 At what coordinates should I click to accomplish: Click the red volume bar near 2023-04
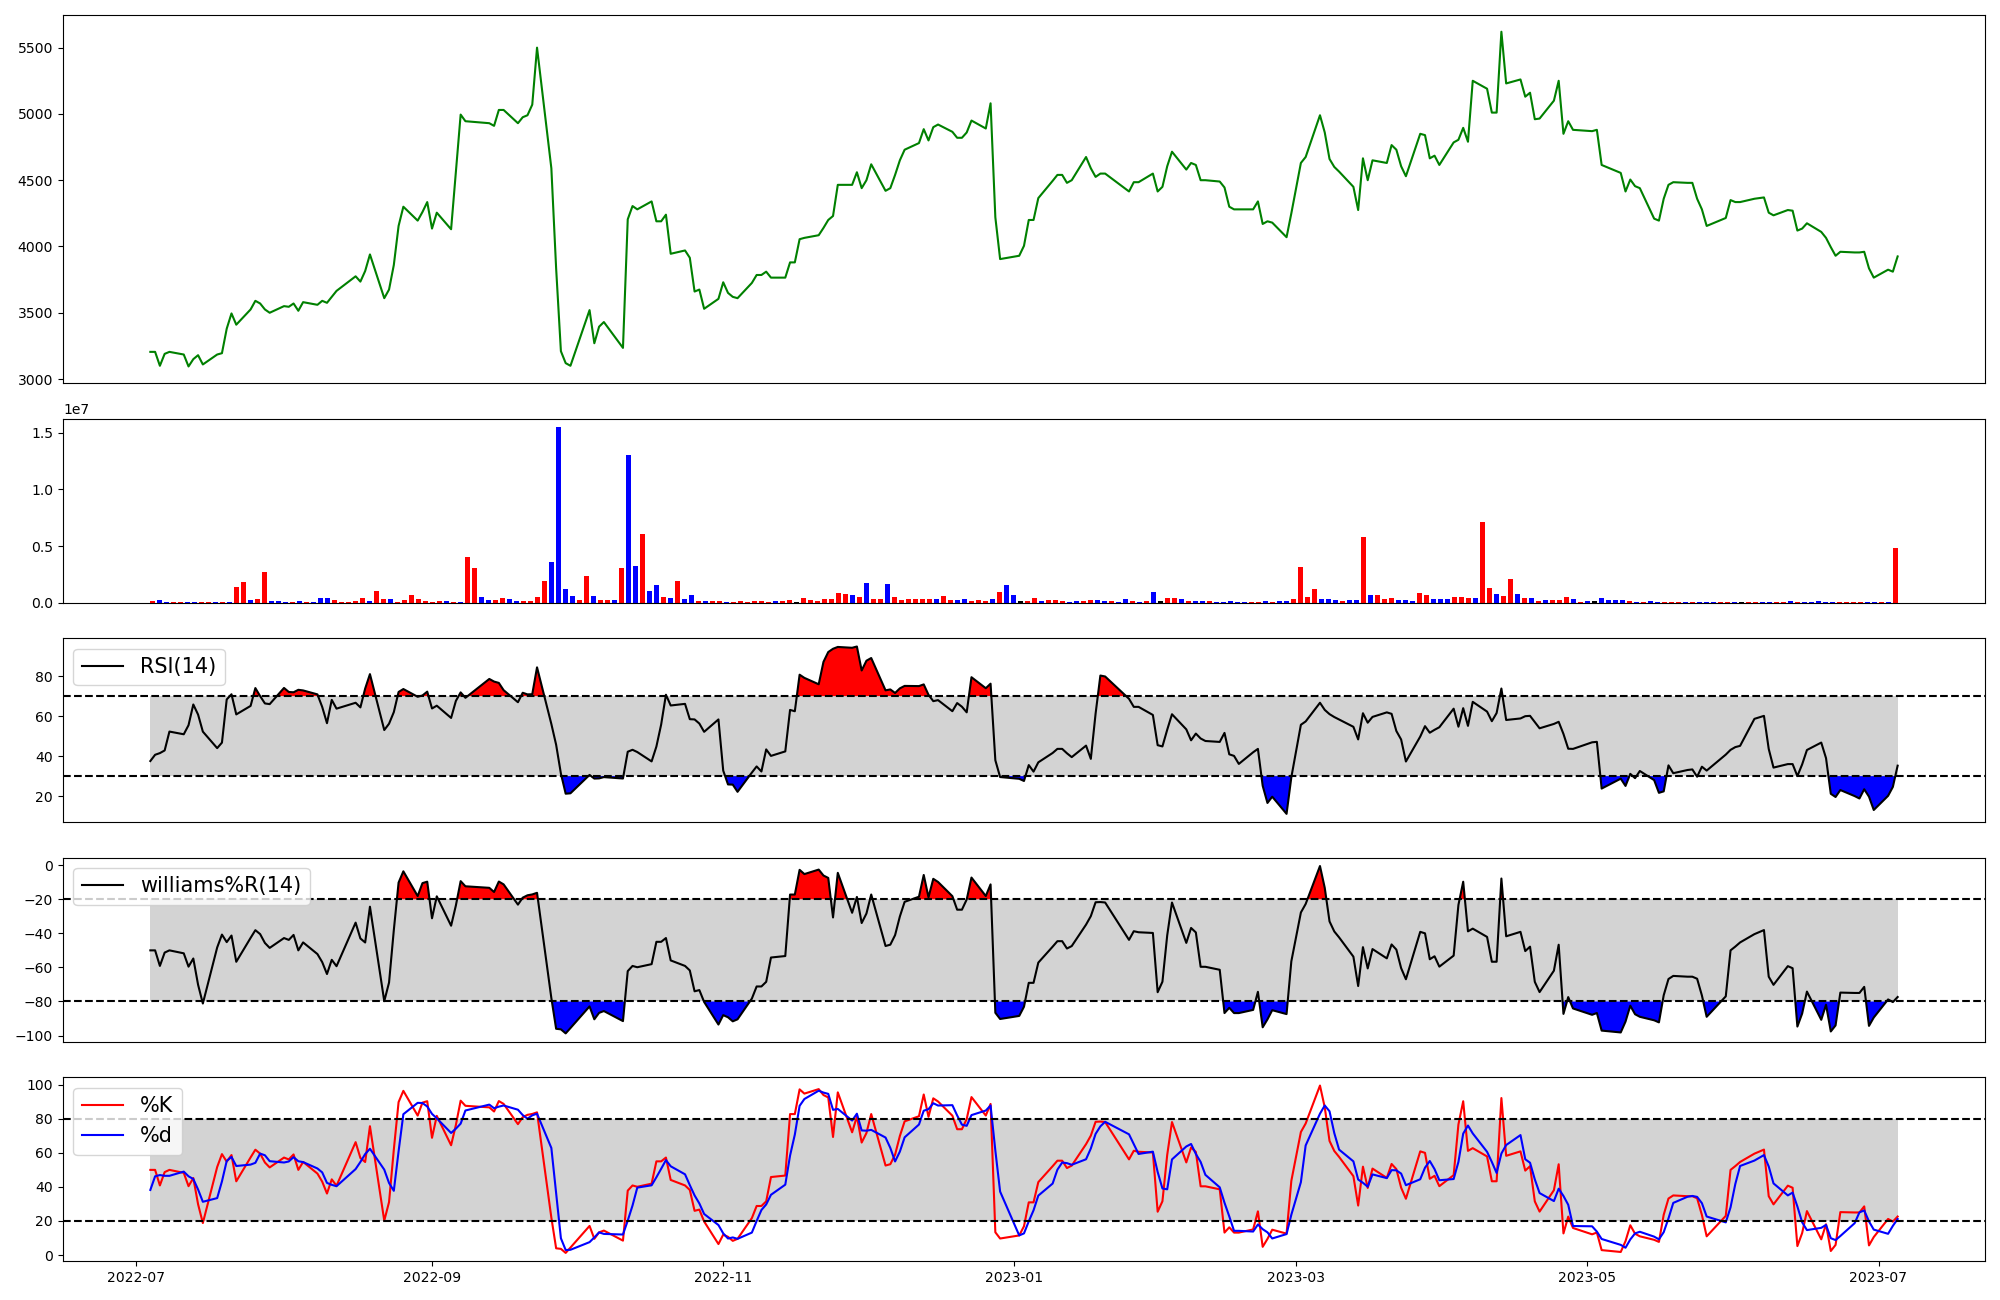1482,562
